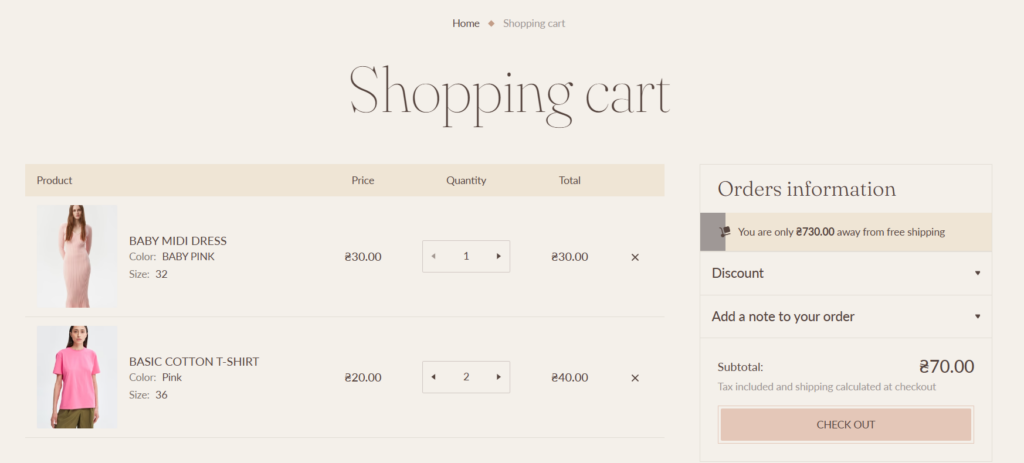Click the free shipping truck icon

tap(725, 232)
